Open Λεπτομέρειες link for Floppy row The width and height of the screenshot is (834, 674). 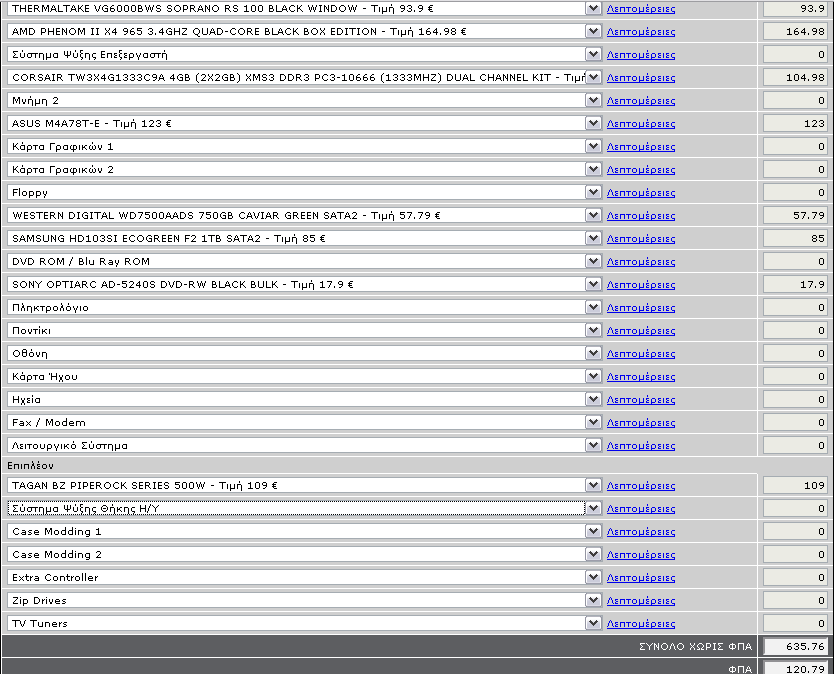(x=641, y=193)
